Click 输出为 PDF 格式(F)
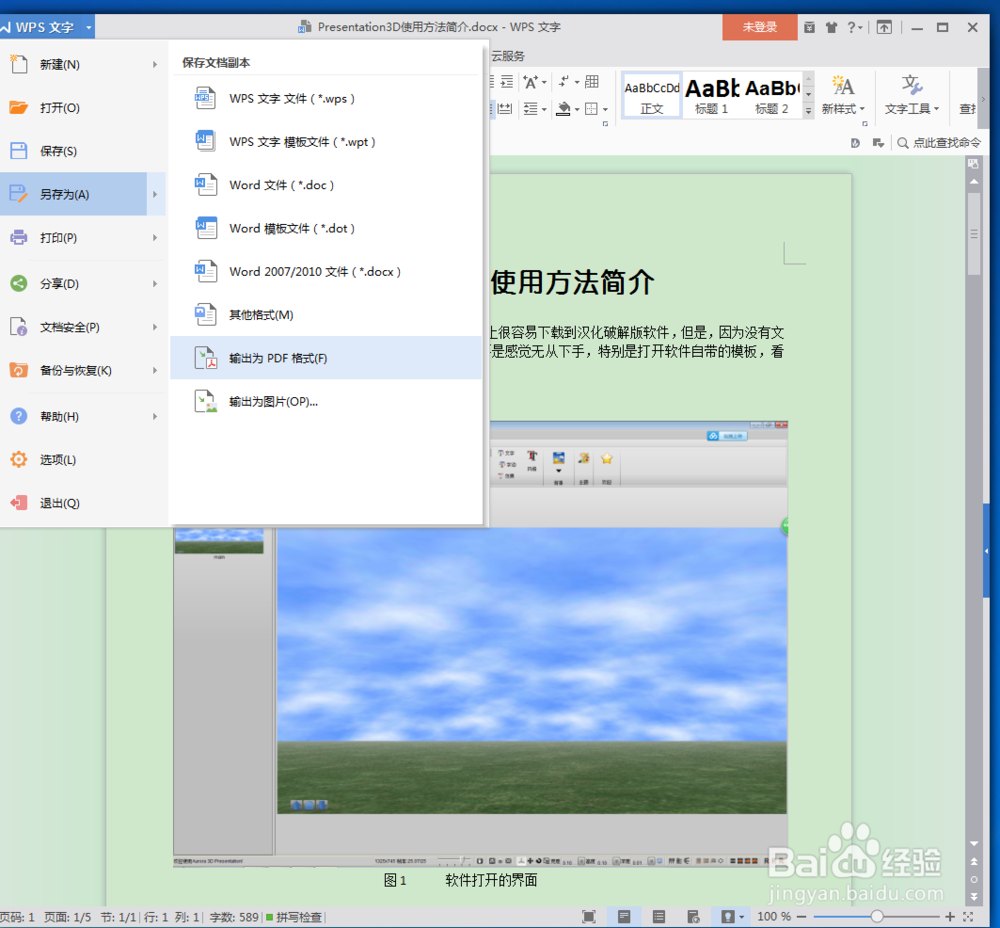 [x=325, y=358]
